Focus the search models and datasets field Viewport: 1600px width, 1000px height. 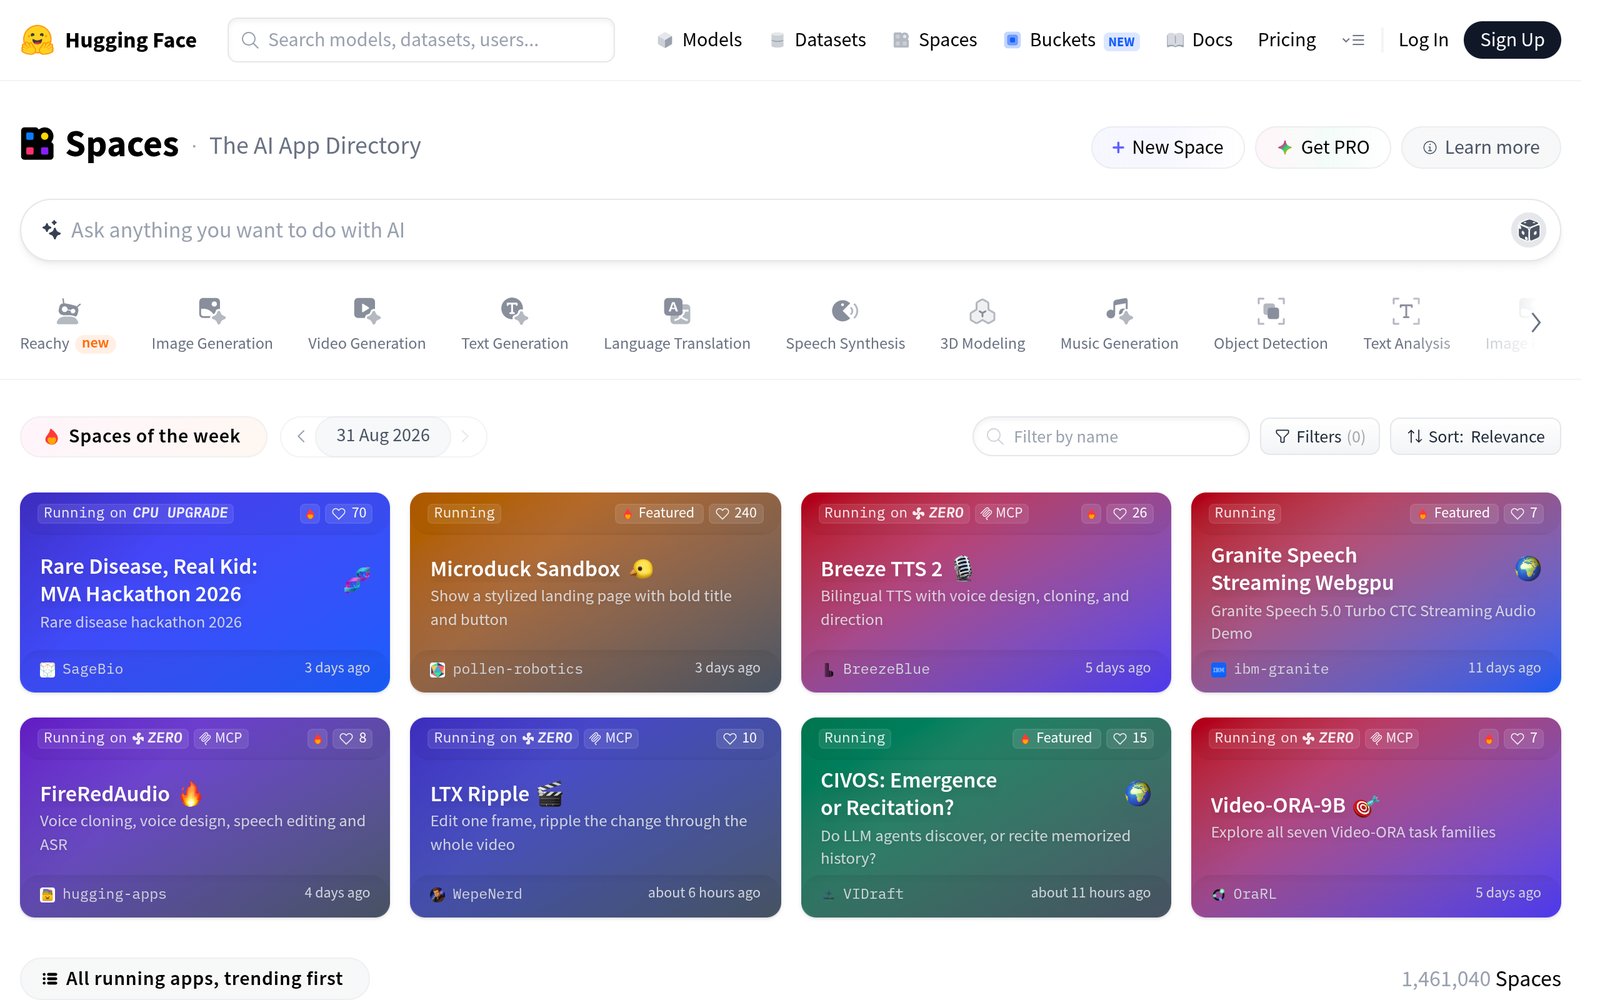[x=421, y=40]
